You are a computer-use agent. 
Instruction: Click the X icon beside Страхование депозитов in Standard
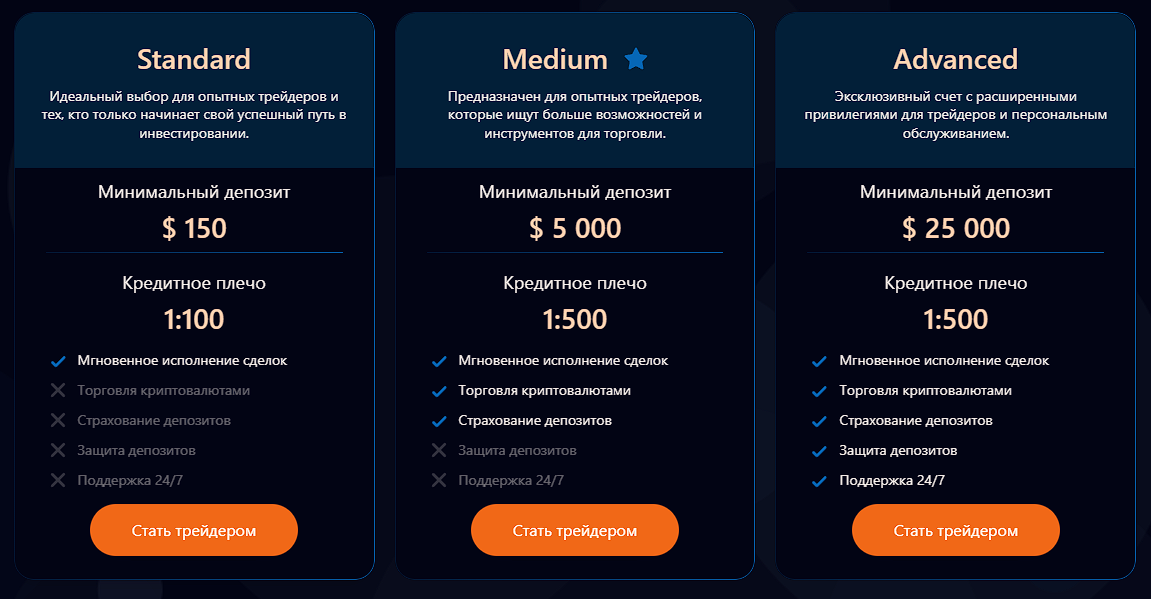pos(57,421)
